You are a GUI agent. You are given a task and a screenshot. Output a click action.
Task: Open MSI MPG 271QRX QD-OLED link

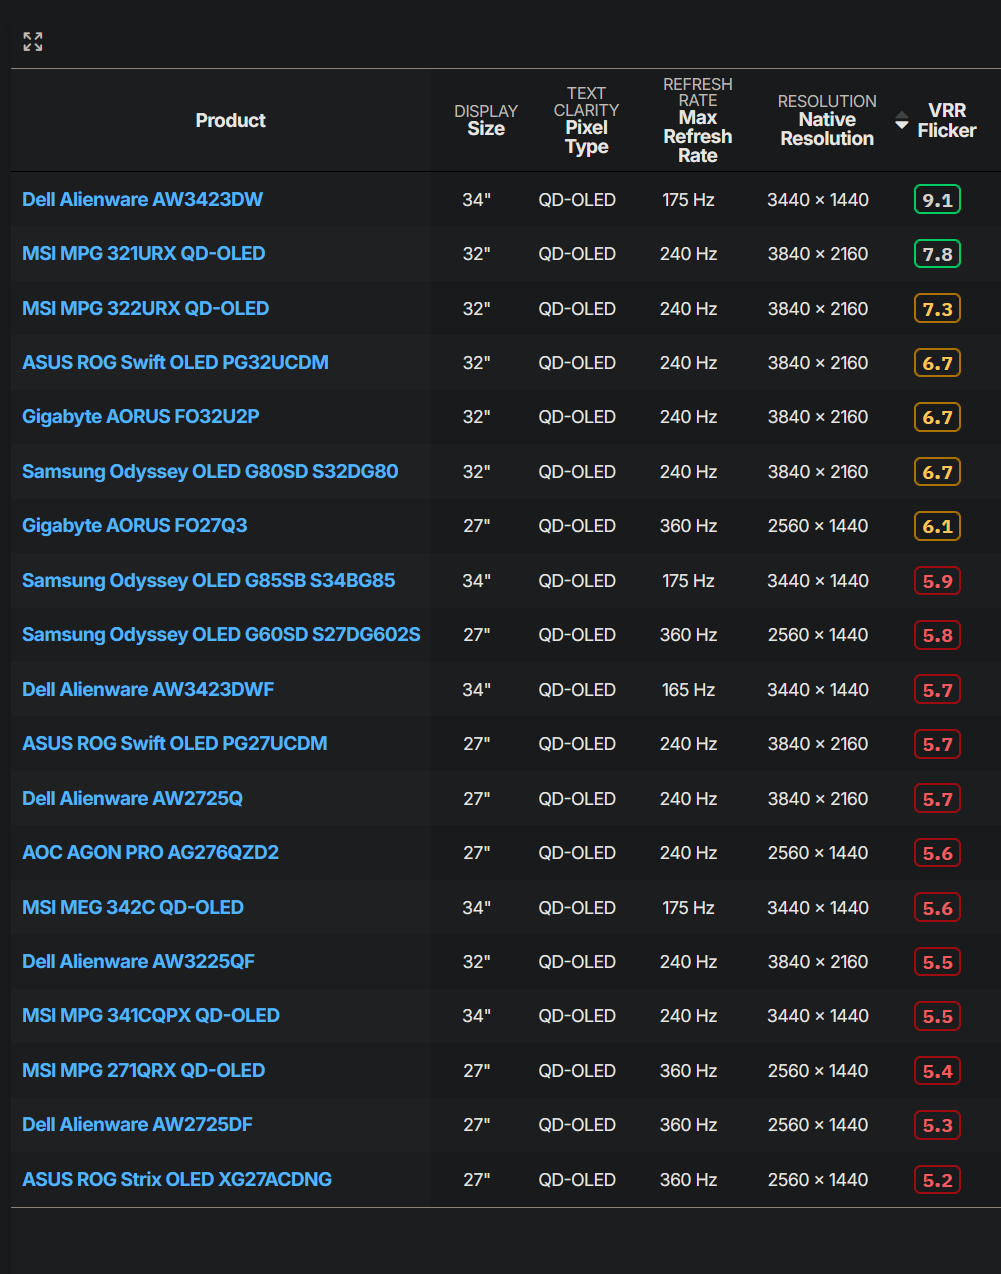(144, 1070)
